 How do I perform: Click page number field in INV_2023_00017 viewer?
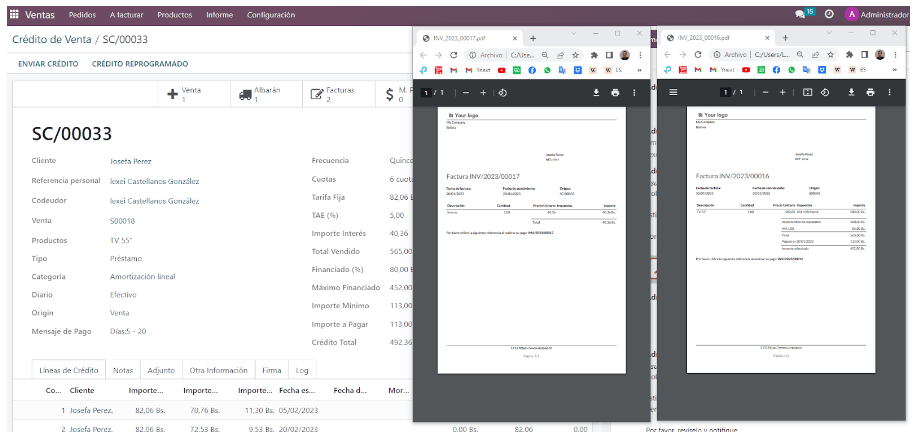click(x=424, y=92)
